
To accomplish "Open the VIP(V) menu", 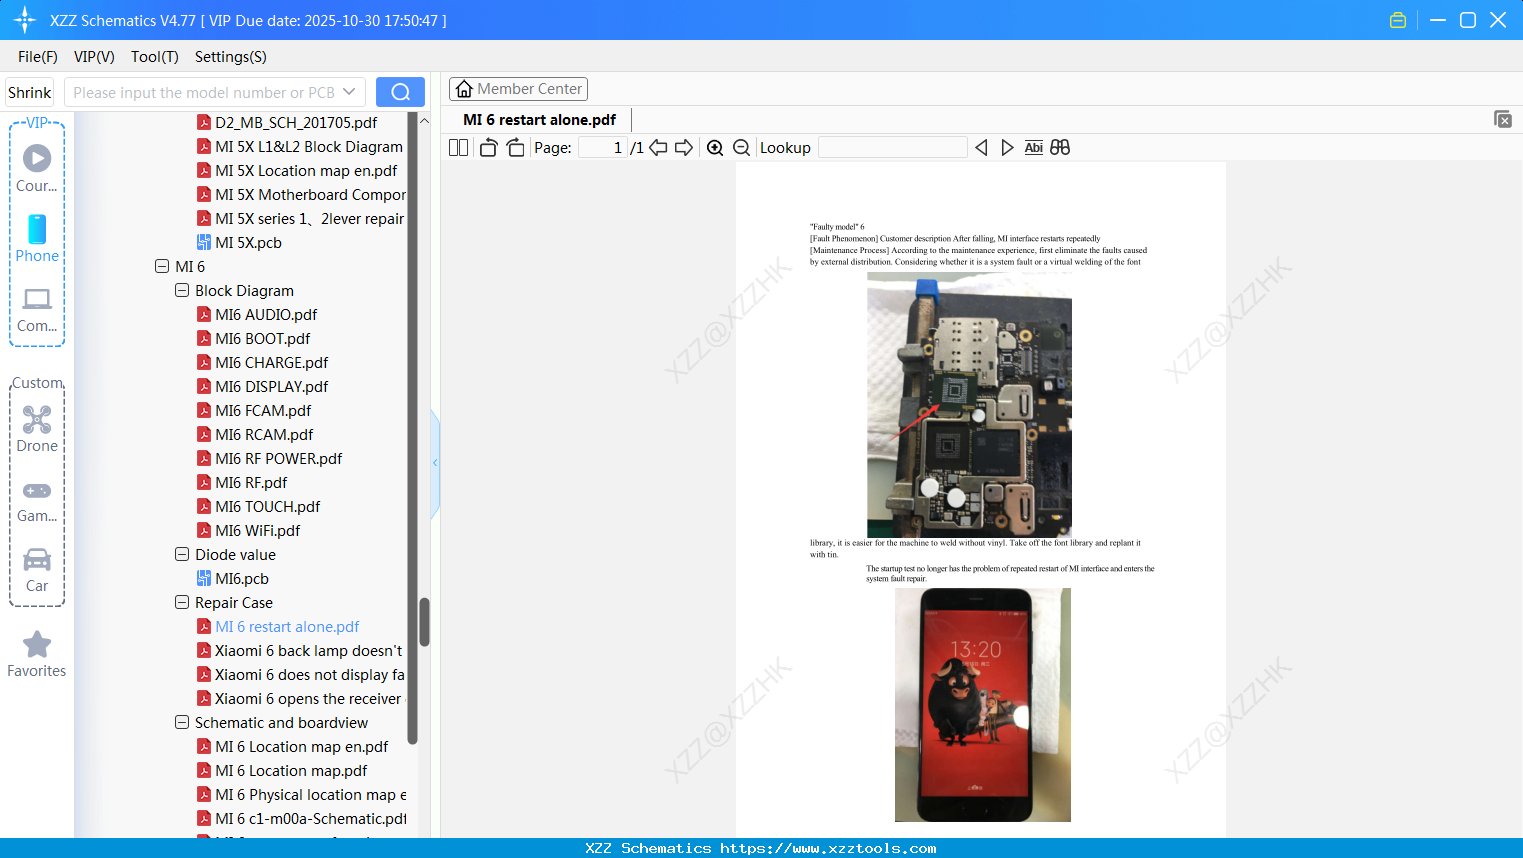I will (94, 57).
